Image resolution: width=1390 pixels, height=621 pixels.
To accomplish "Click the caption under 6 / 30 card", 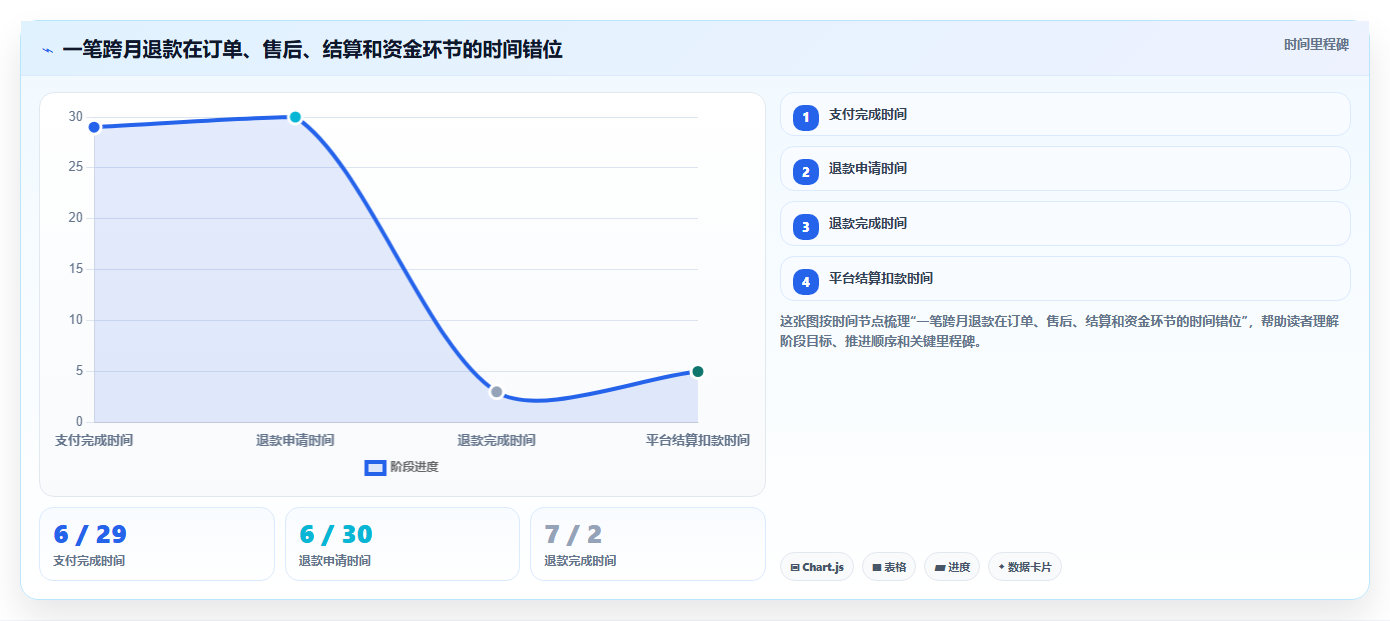I will (x=335, y=561).
